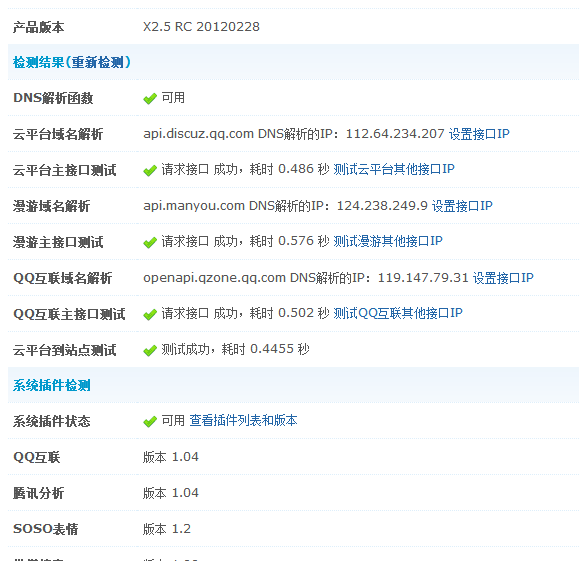The image size is (579, 561).
Task: Open 测试云平台其他接口IP link
Action: (x=394, y=169)
